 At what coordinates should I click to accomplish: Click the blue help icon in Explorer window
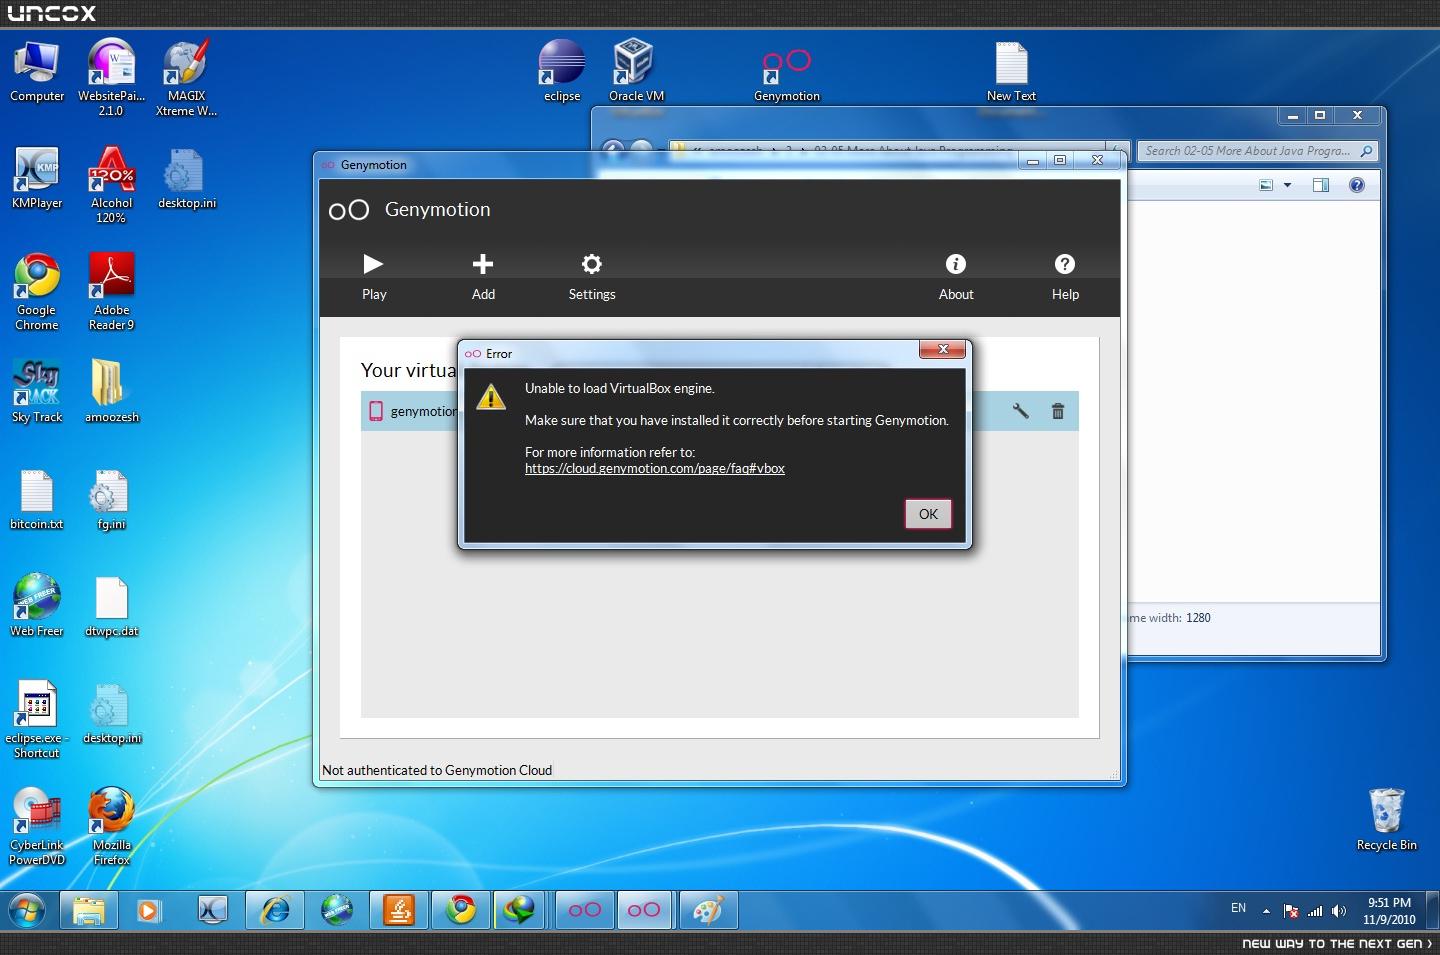[1357, 185]
